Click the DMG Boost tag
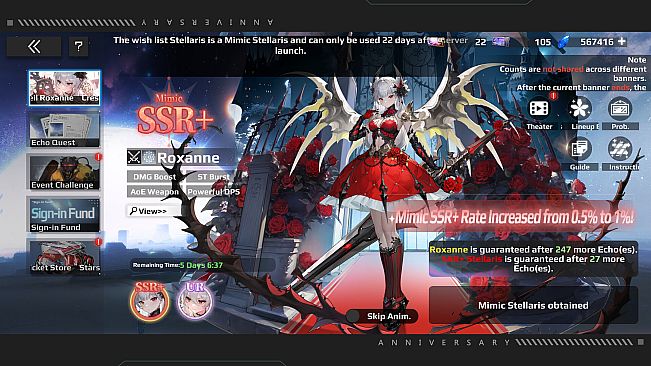 coord(154,177)
